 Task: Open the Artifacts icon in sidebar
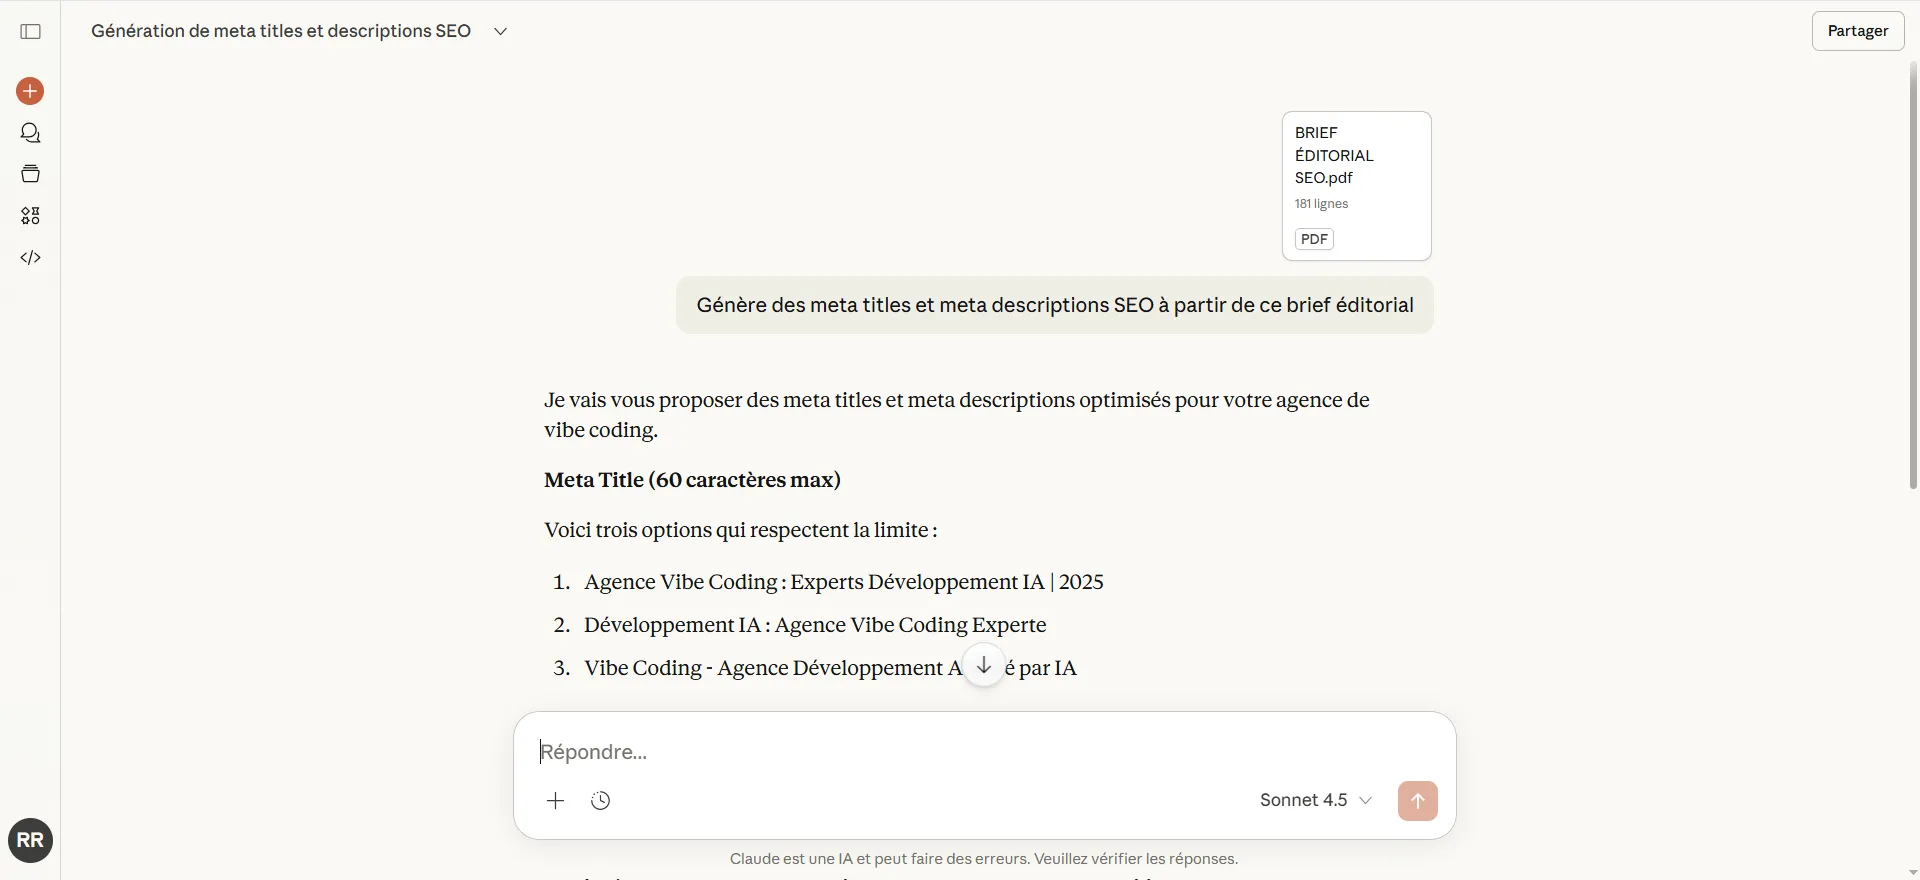tap(30, 216)
